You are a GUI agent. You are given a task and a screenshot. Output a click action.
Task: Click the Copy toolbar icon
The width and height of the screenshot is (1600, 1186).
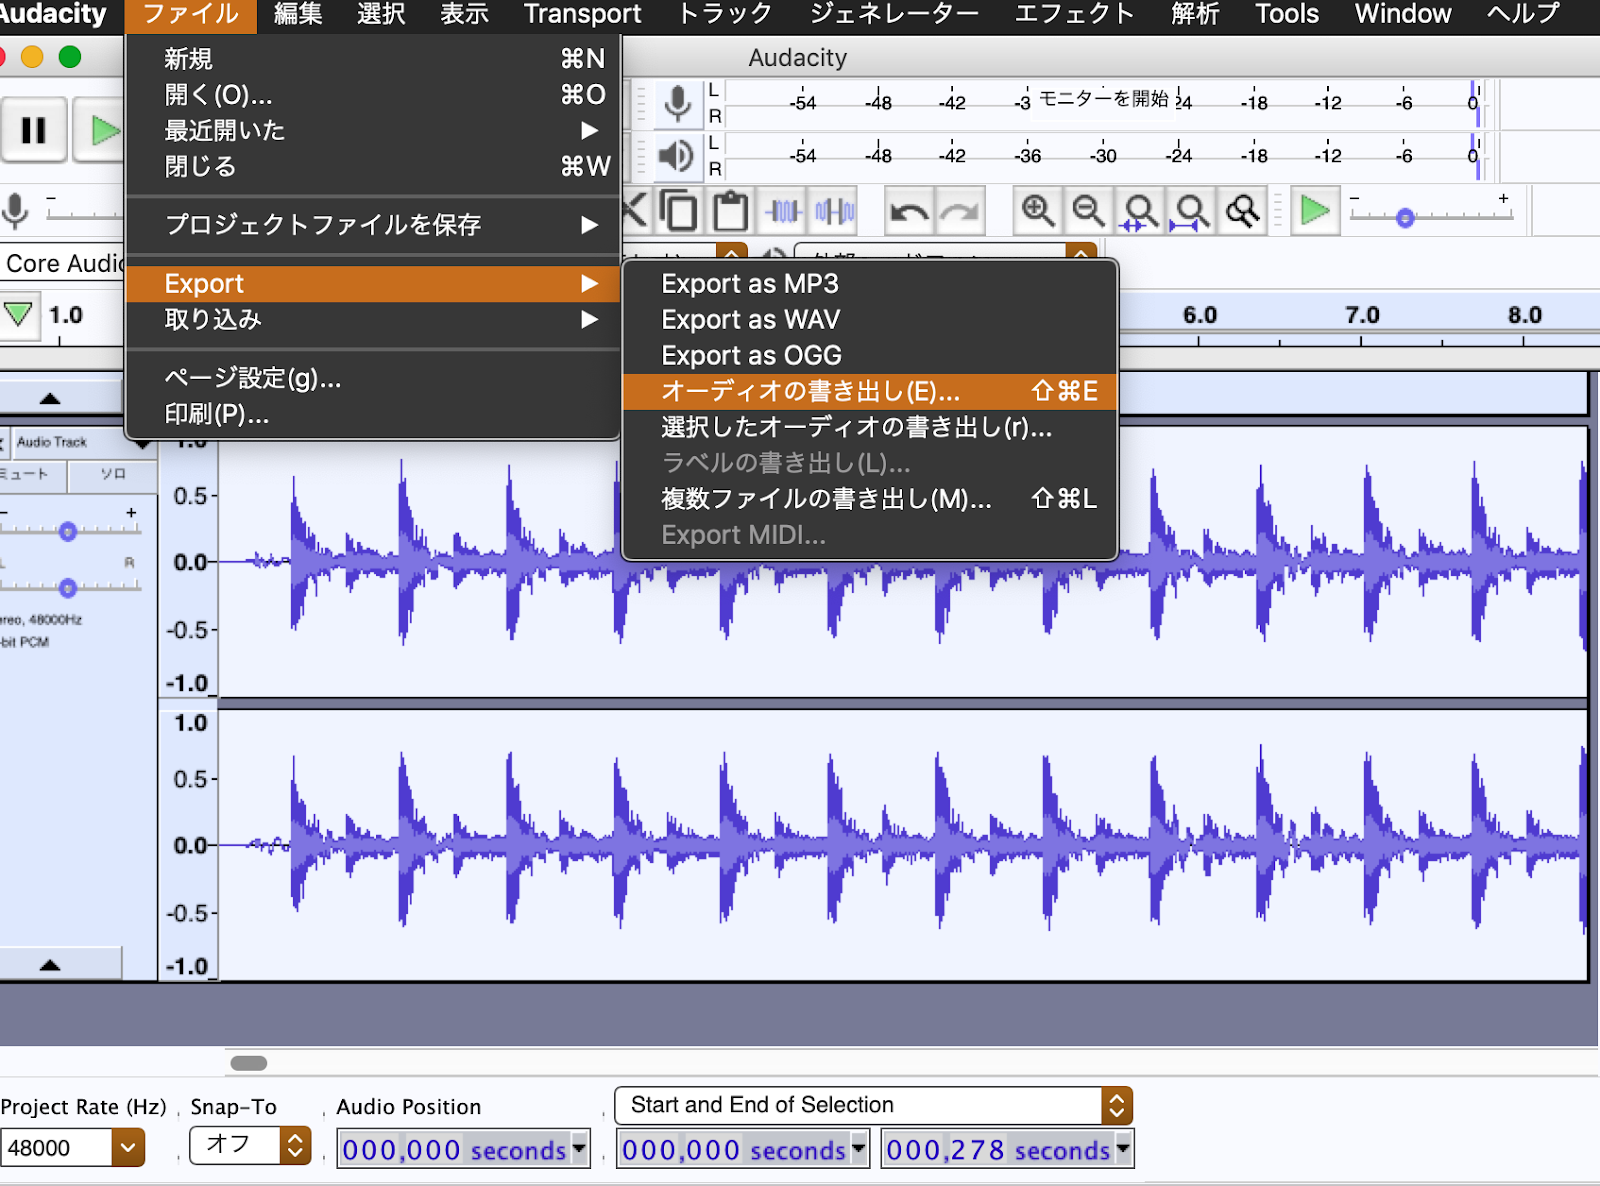(x=679, y=211)
